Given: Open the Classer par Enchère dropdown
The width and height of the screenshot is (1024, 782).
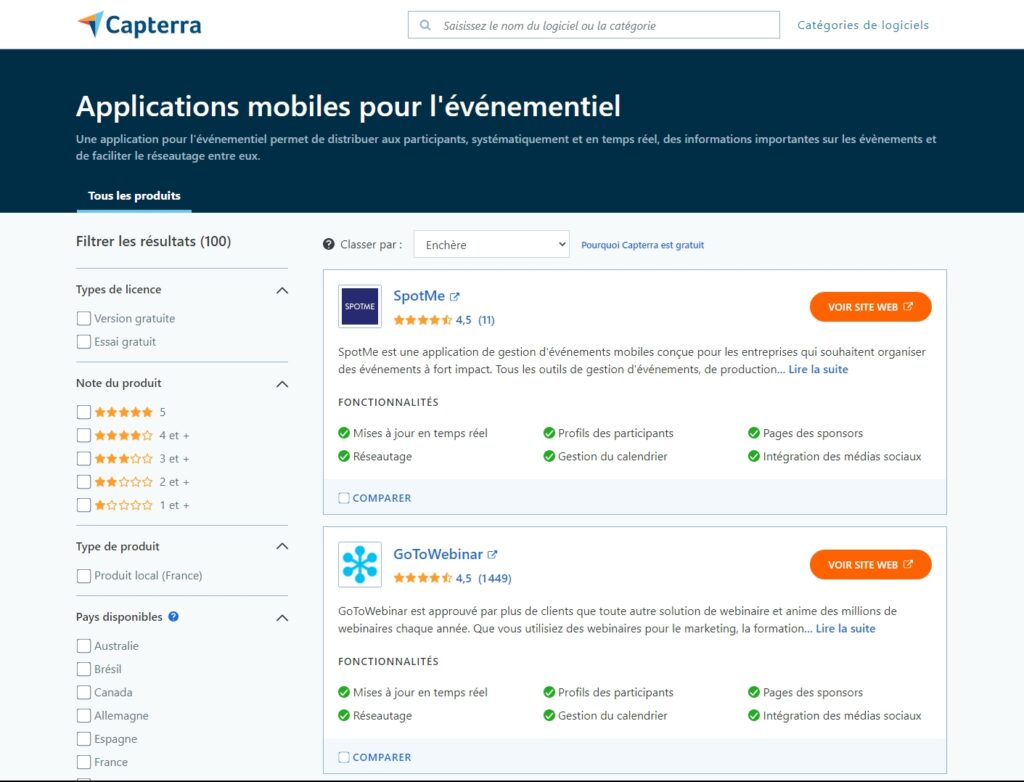Looking at the screenshot, I should click(x=492, y=244).
